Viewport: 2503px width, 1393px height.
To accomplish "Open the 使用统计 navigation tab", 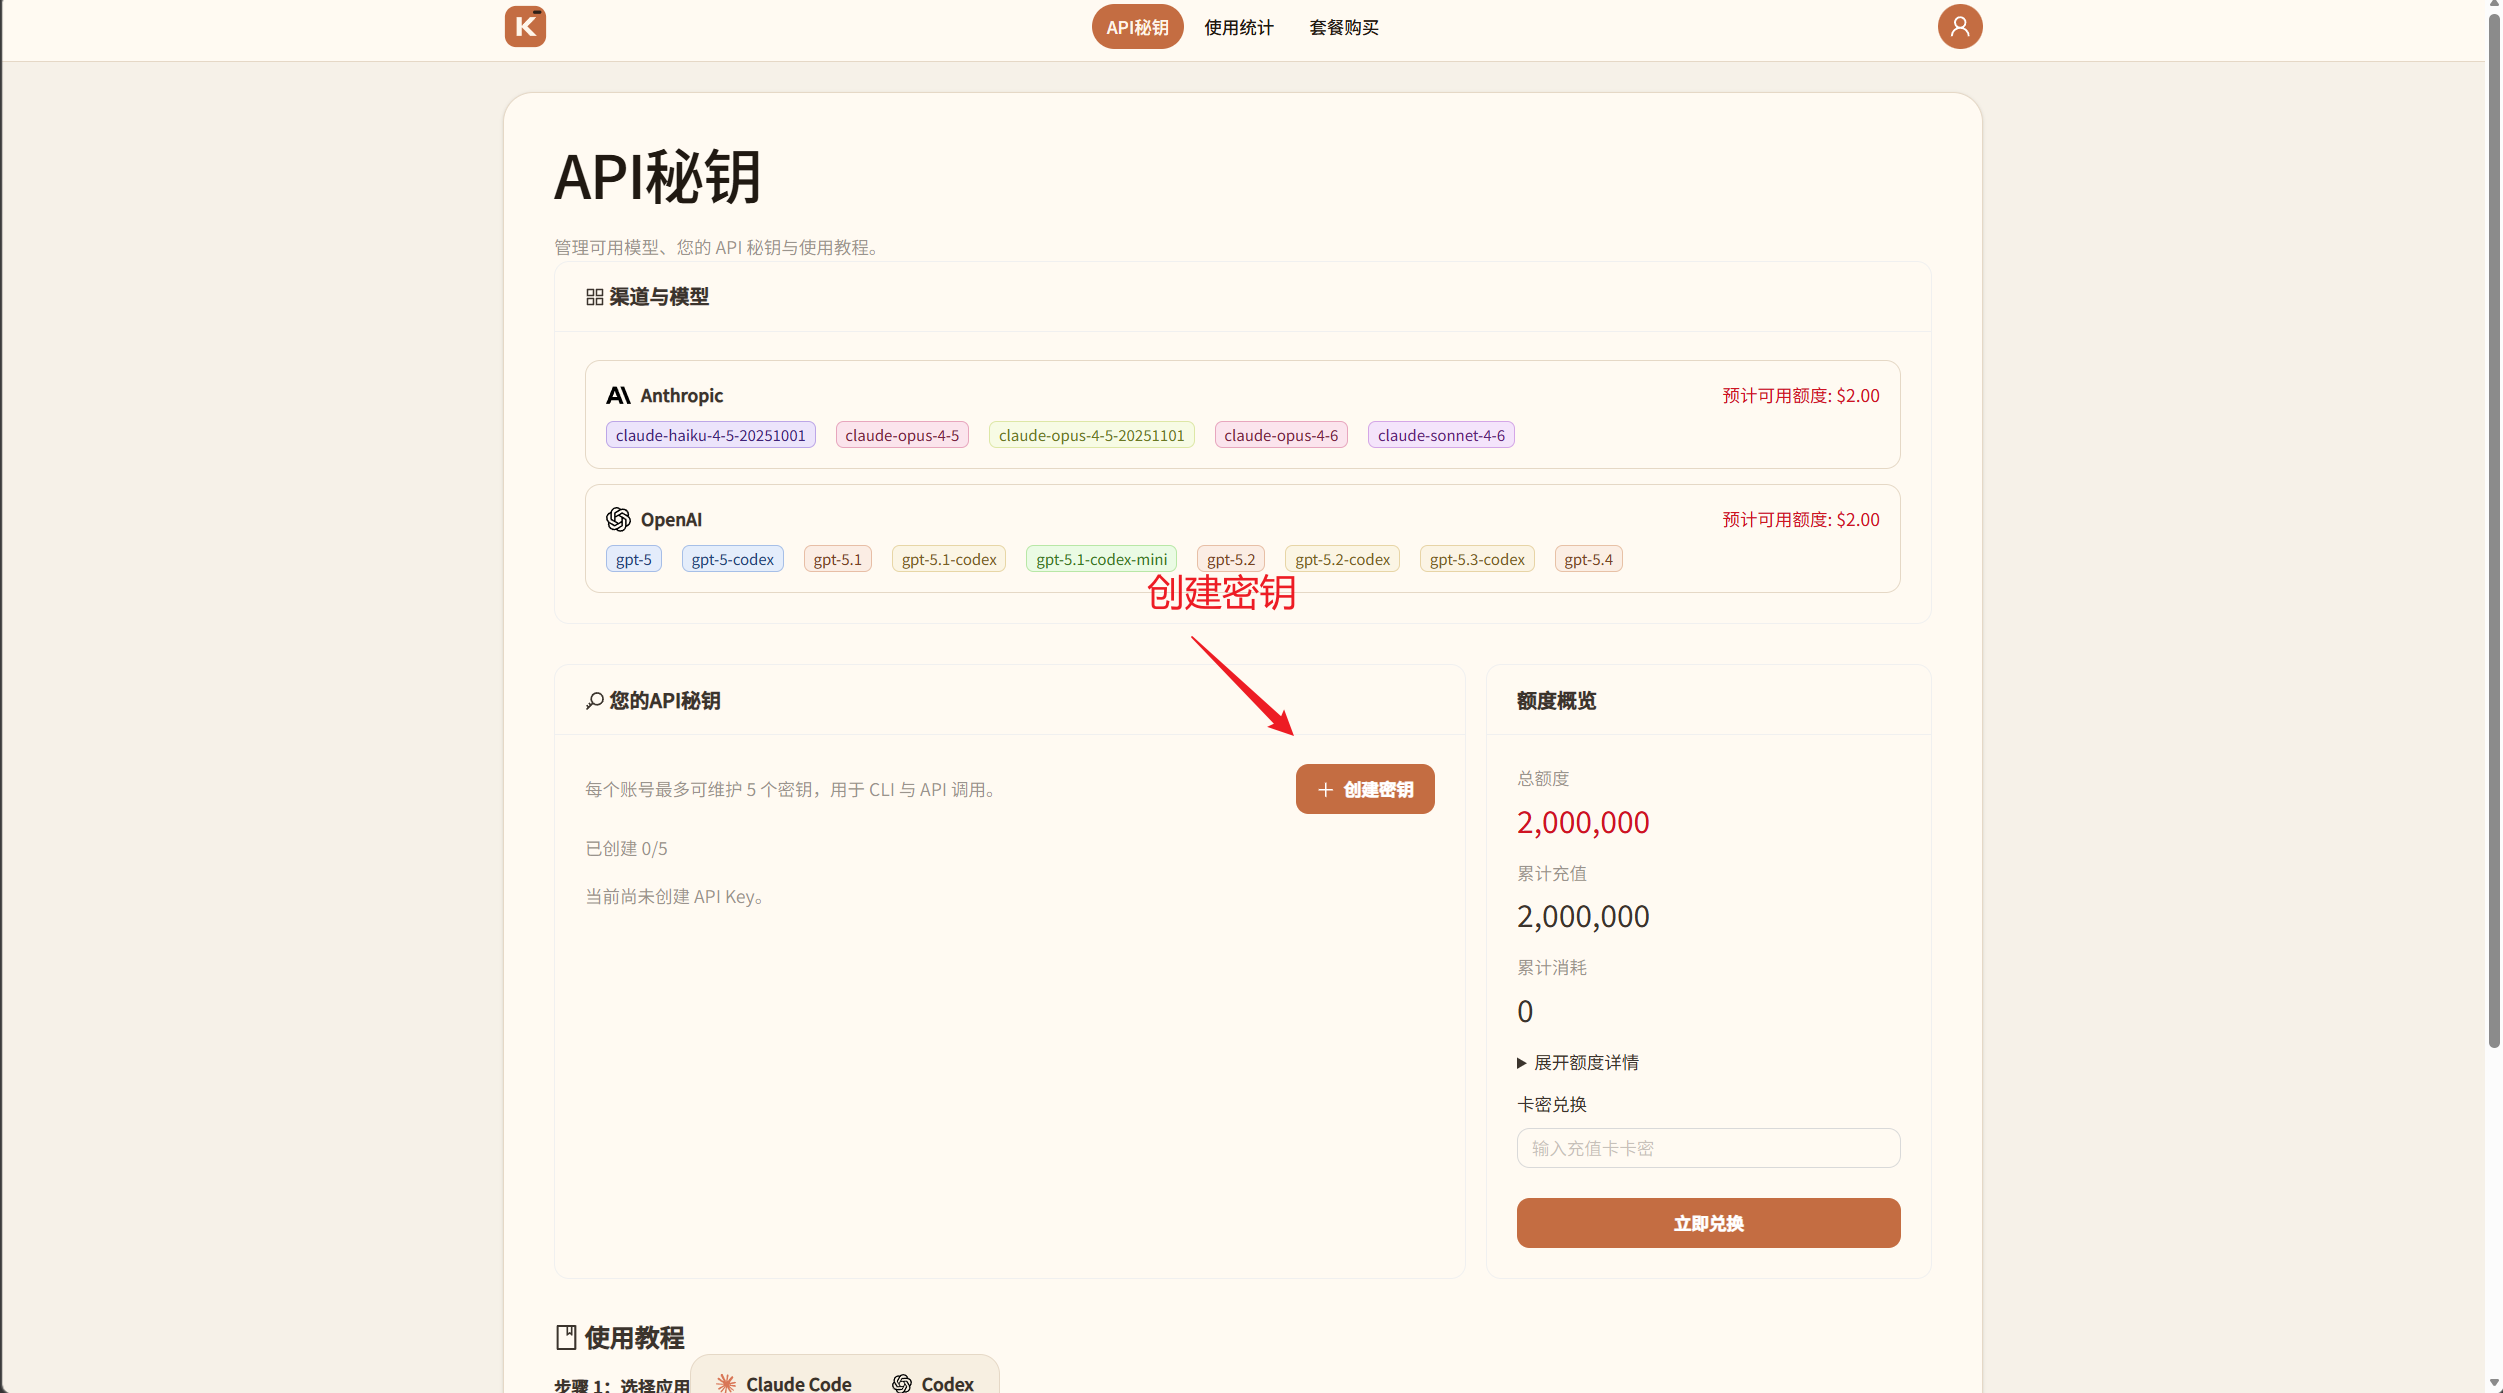I will [x=1238, y=28].
